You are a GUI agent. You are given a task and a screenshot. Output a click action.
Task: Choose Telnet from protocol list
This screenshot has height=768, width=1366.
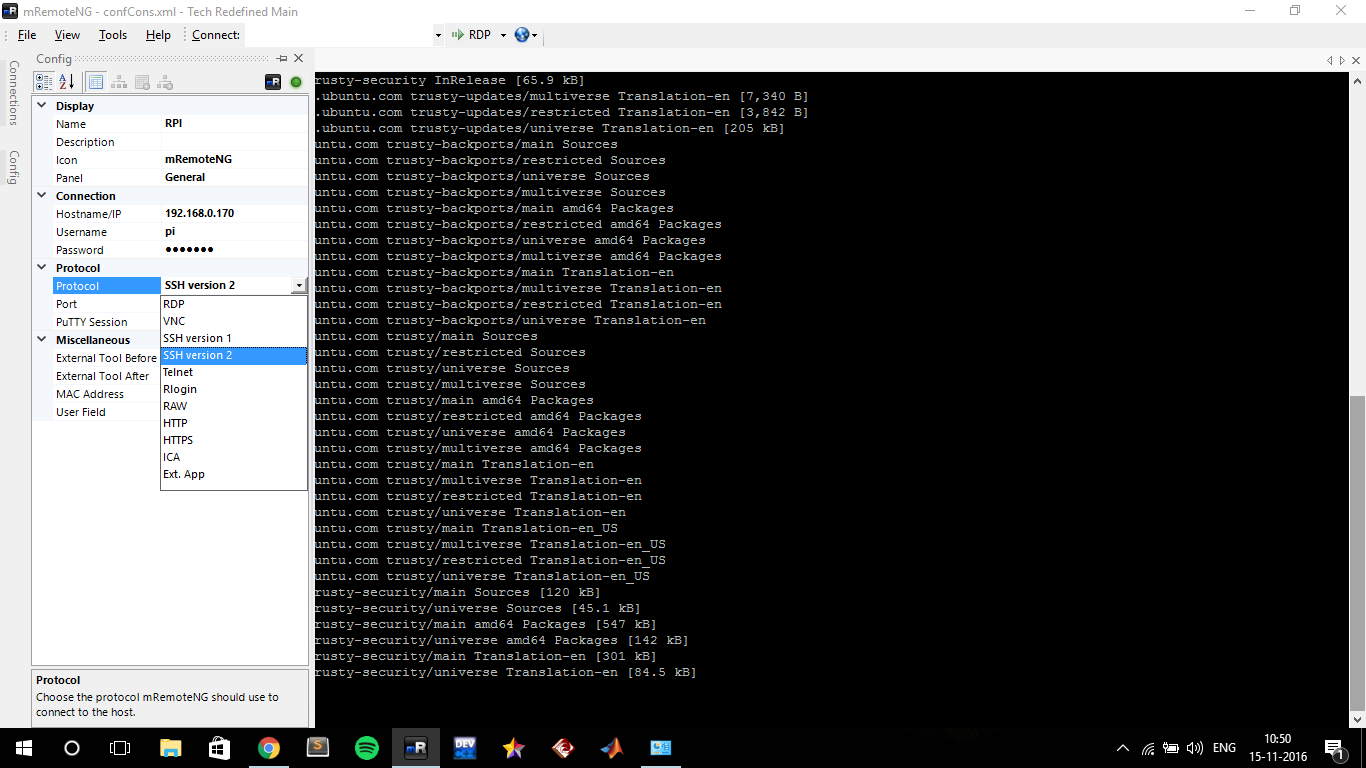(234, 372)
